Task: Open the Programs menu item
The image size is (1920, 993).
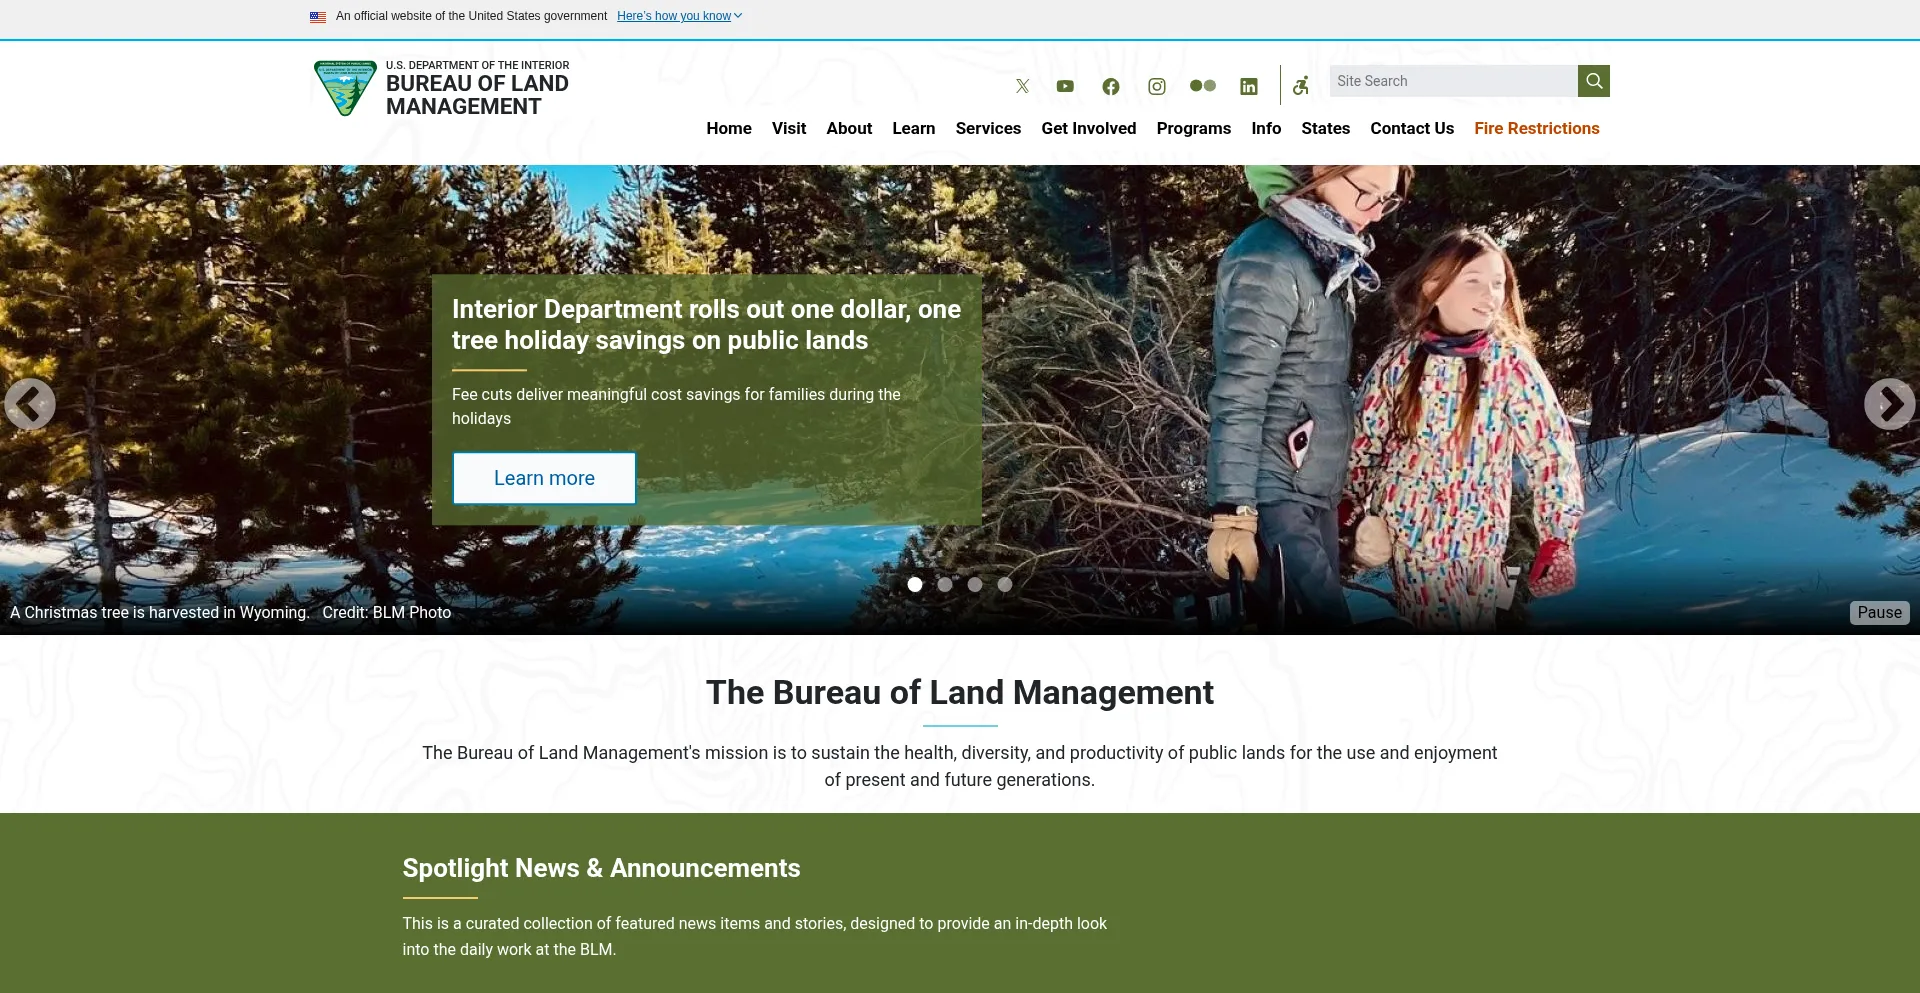Action: [1193, 128]
